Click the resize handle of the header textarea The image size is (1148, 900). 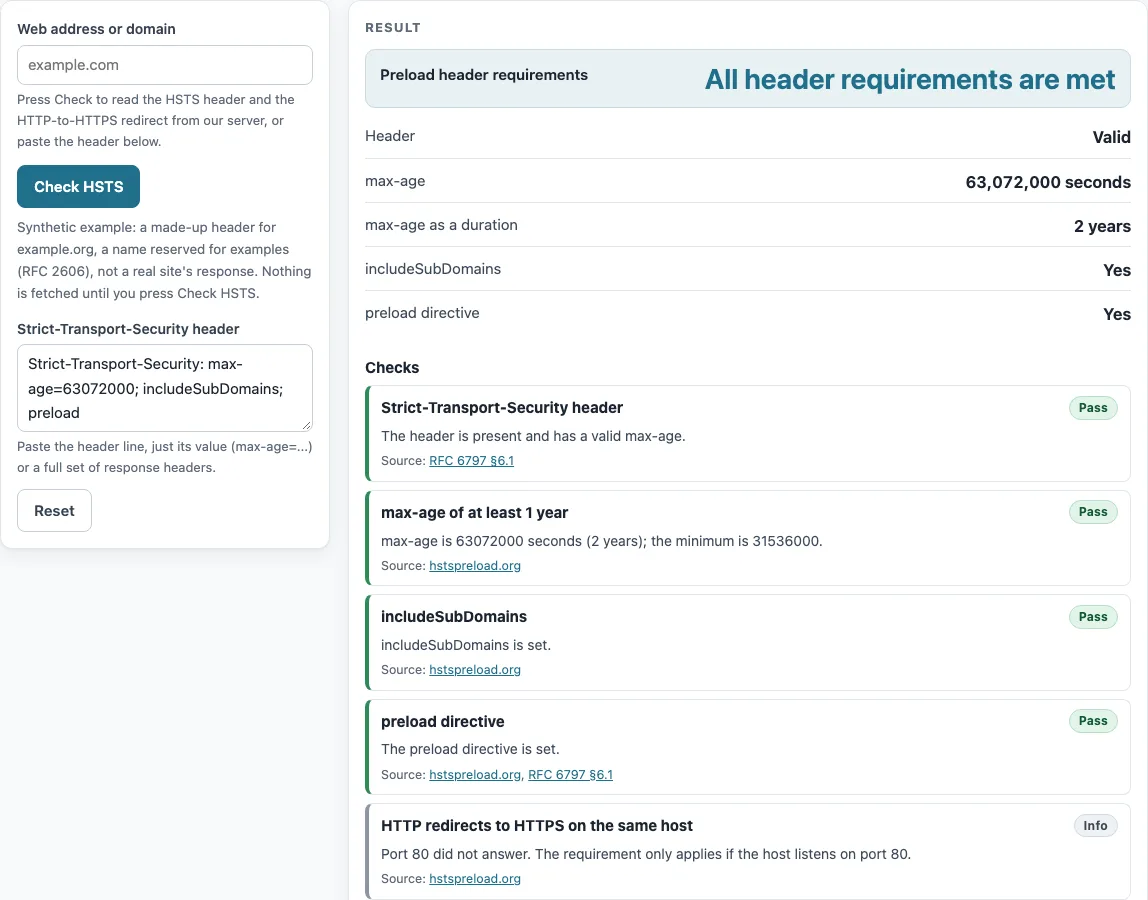tap(307, 425)
